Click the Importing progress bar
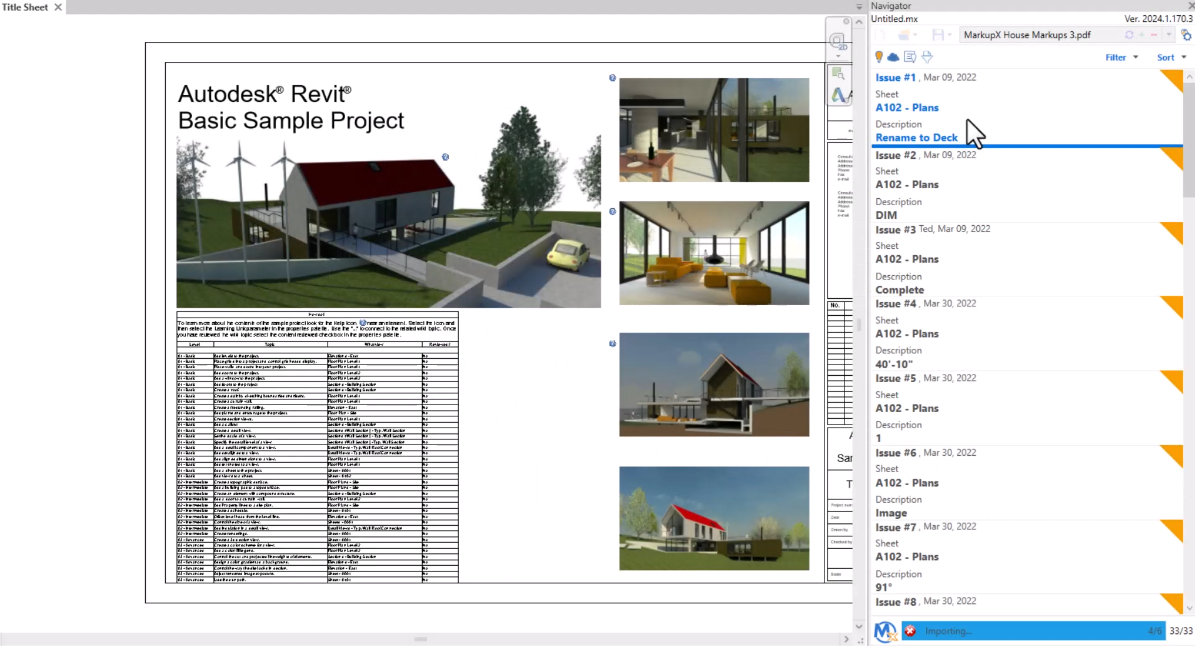Image resolution: width=1195 pixels, height=646 pixels. (1033, 631)
